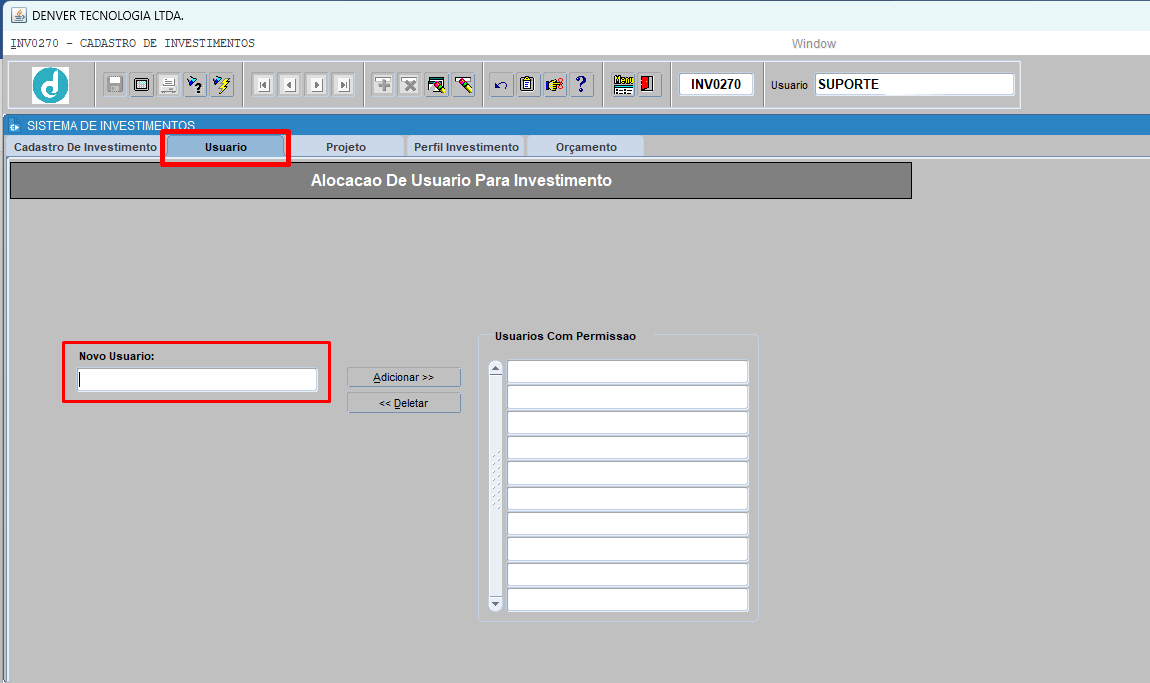Viewport: 1150px width, 683px height.
Task: Open help with question mark icon
Action: tap(581, 85)
